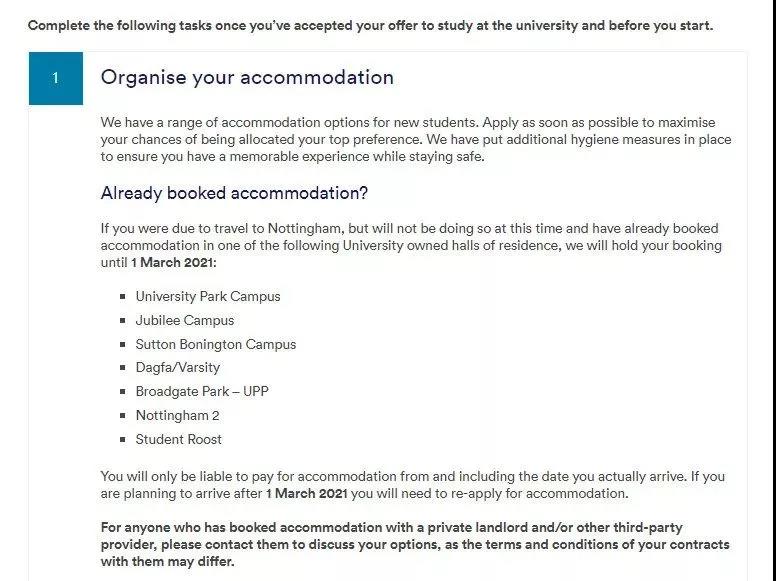
Task: Click the Jubilee Campus list item
Action: [x=185, y=320]
